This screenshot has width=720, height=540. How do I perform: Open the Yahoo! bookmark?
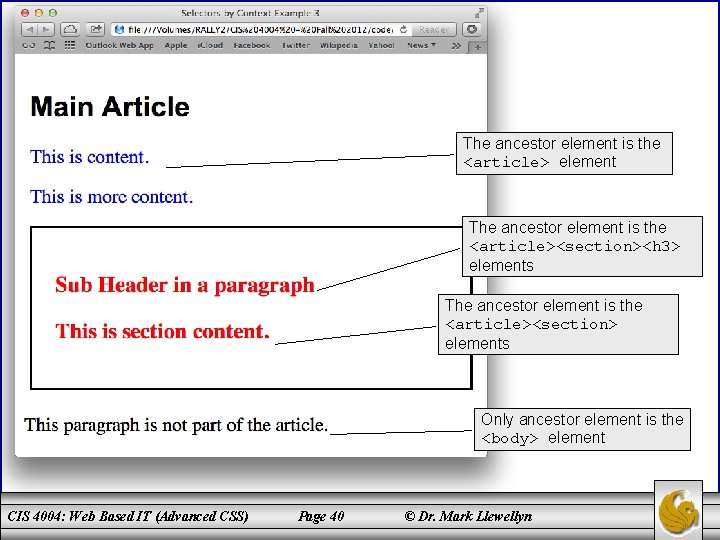coord(381,45)
